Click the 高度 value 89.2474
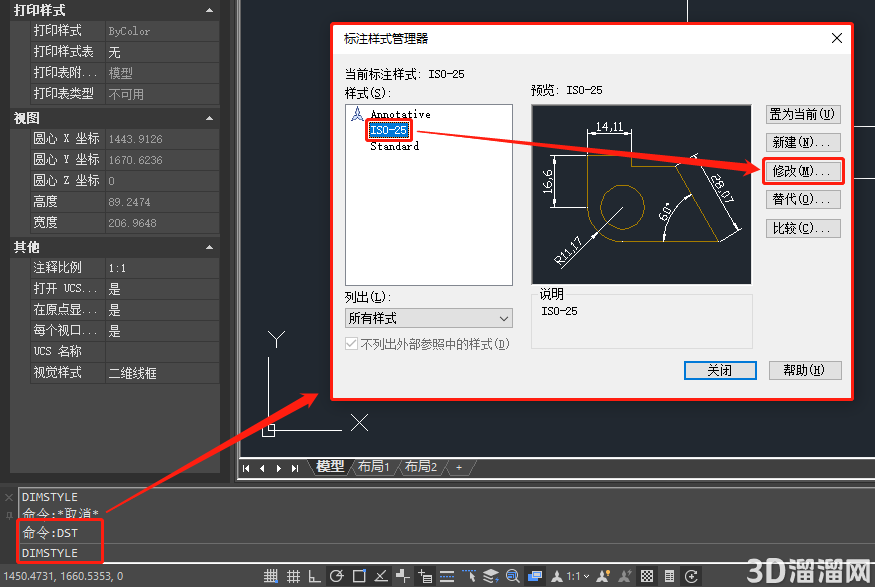The height and width of the screenshot is (587, 875). click(162, 202)
